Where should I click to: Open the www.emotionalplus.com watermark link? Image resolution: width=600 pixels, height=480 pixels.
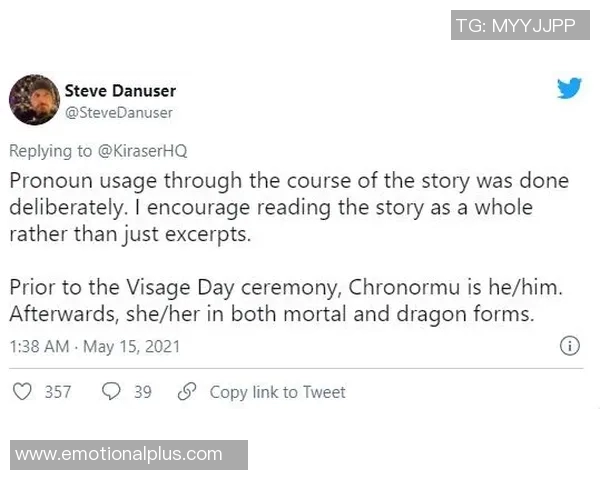[x=119, y=454]
